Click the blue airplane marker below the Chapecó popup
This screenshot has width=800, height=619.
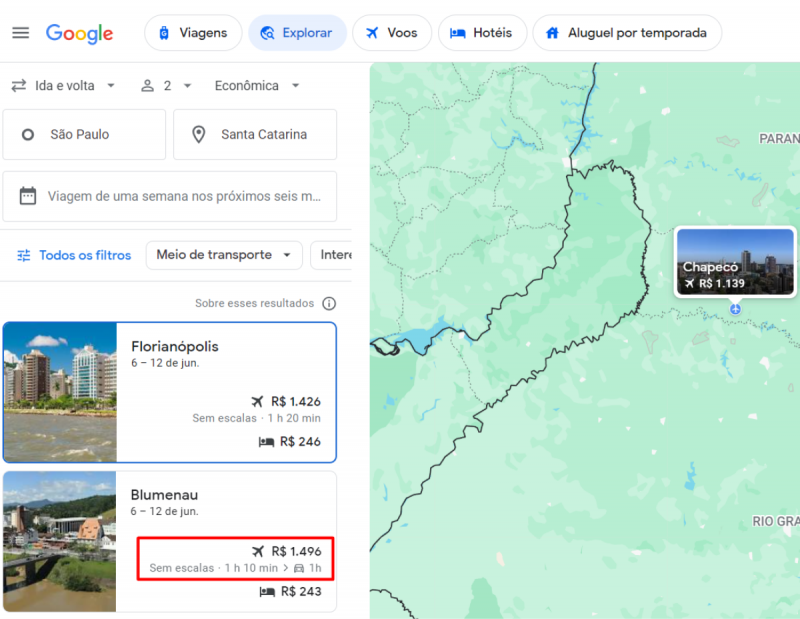tap(734, 310)
